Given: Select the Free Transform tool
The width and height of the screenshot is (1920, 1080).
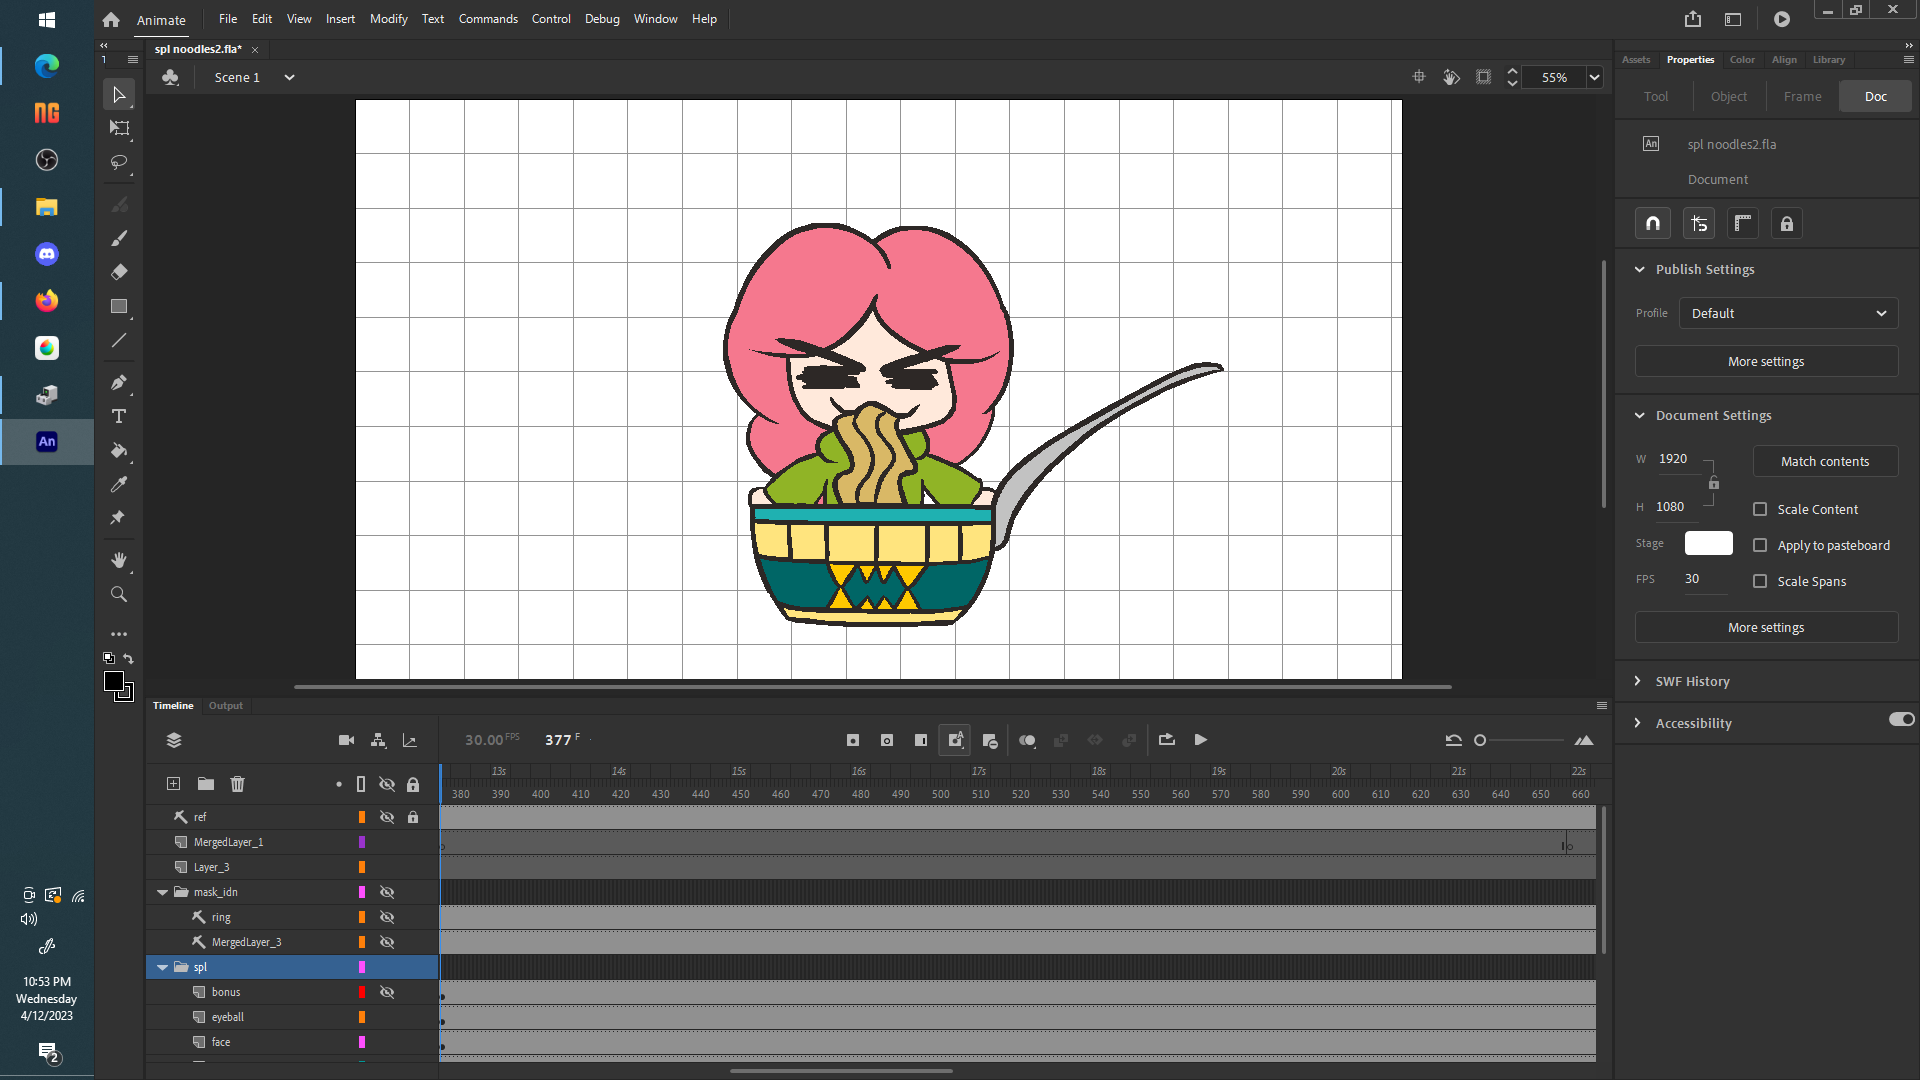Looking at the screenshot, I should [x=119, y=128].
